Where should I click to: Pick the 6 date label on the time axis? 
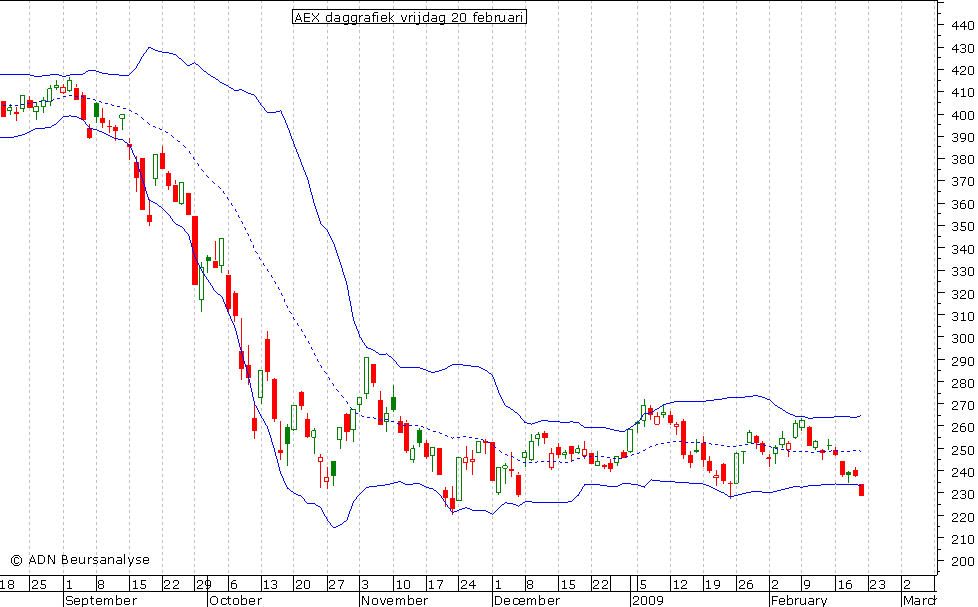pos(234,585)
